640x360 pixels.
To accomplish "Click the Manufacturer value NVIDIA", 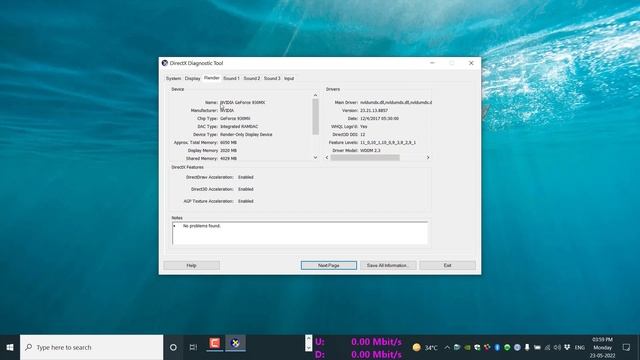I will [227, 111].
